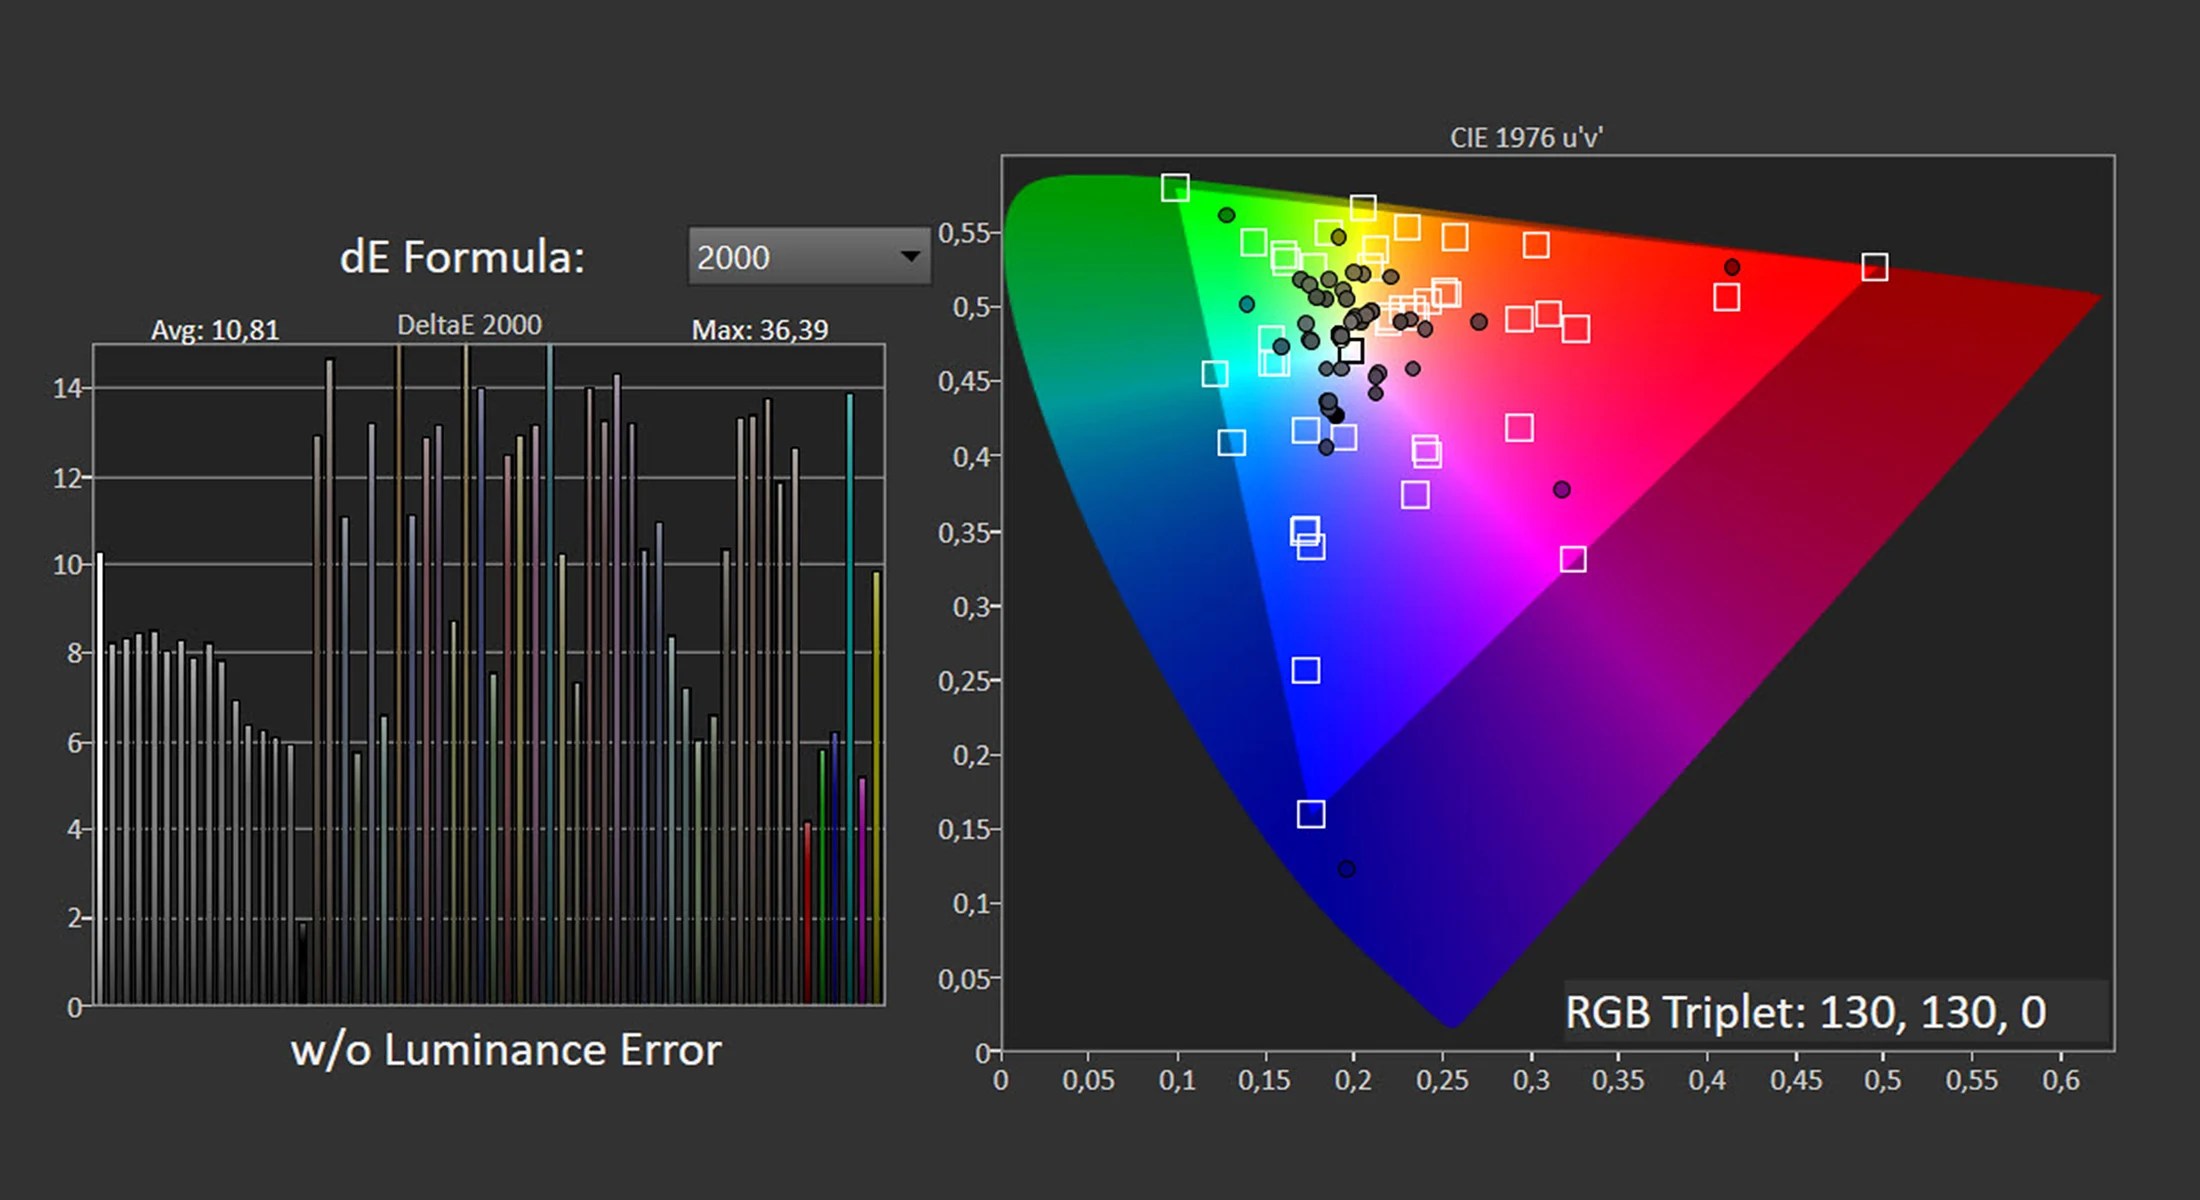
Task: Click the 'Avg: 10,81' value
Action: coord(215,329)
